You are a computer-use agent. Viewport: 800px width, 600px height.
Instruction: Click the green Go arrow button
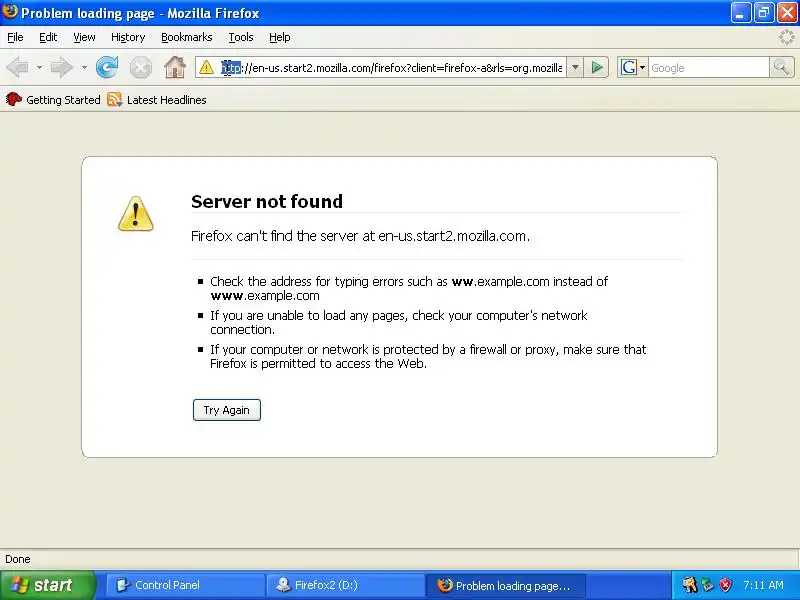[596, 67]
